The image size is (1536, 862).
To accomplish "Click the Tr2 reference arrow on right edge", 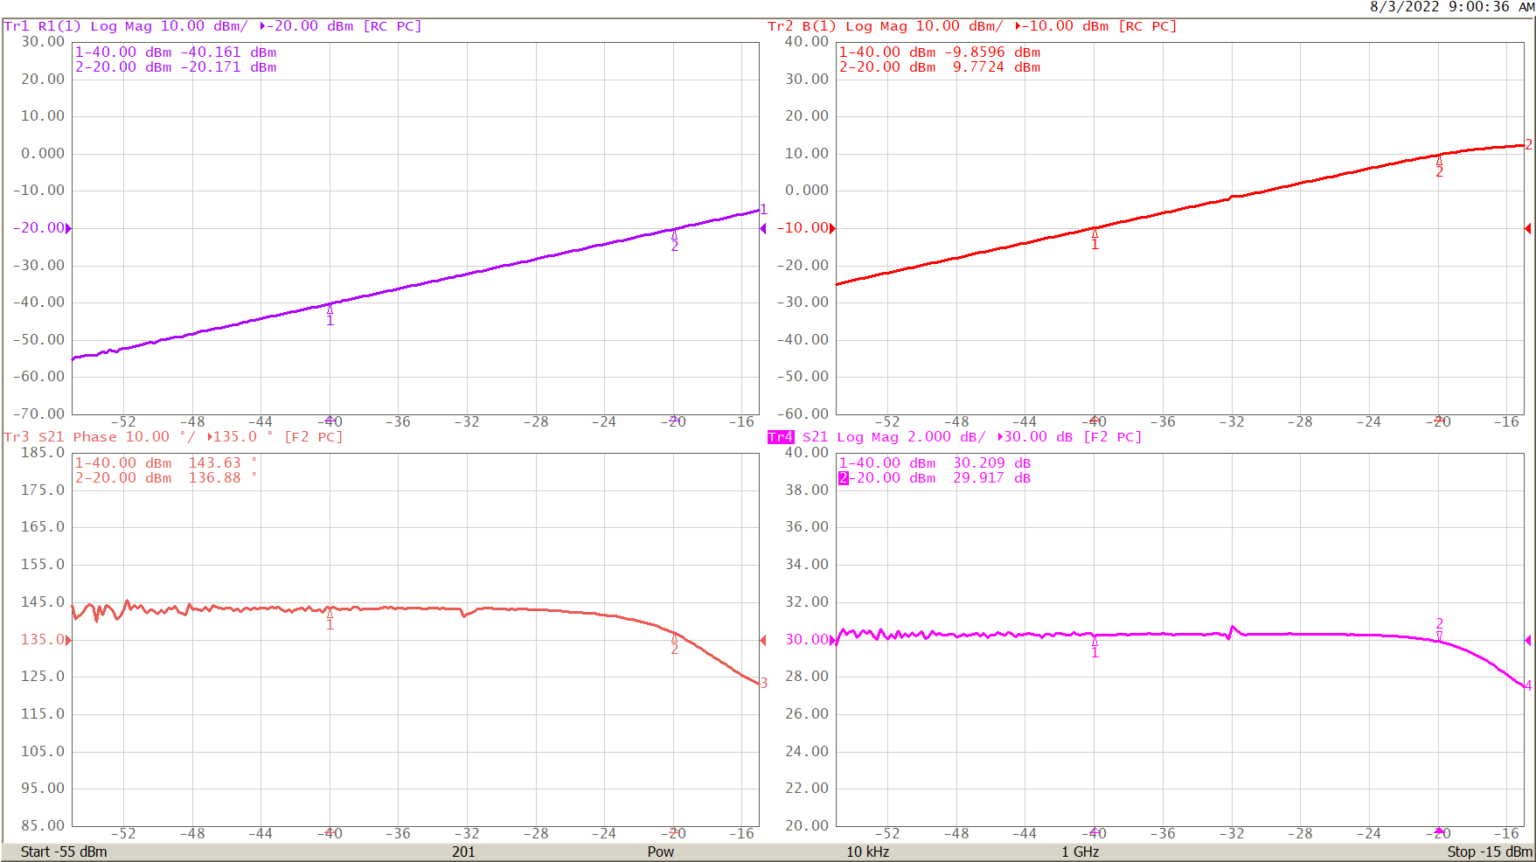I will tap(1528, 228).
